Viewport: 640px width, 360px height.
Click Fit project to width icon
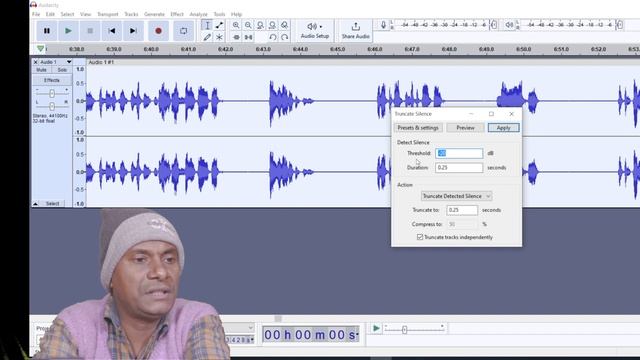click(272, 25)
